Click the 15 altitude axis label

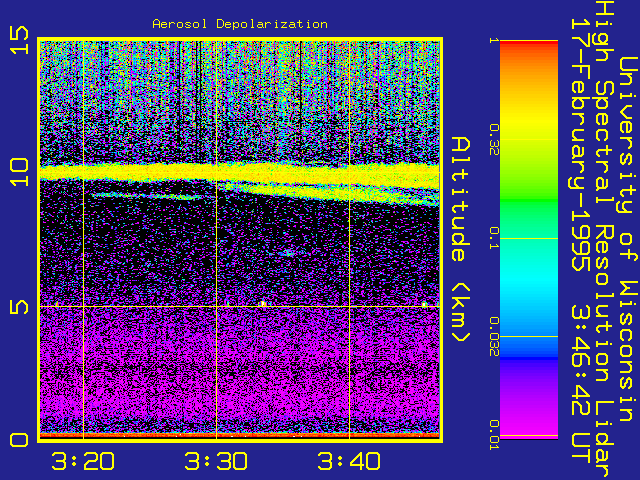pyautogui.click(x=20, y=40)
